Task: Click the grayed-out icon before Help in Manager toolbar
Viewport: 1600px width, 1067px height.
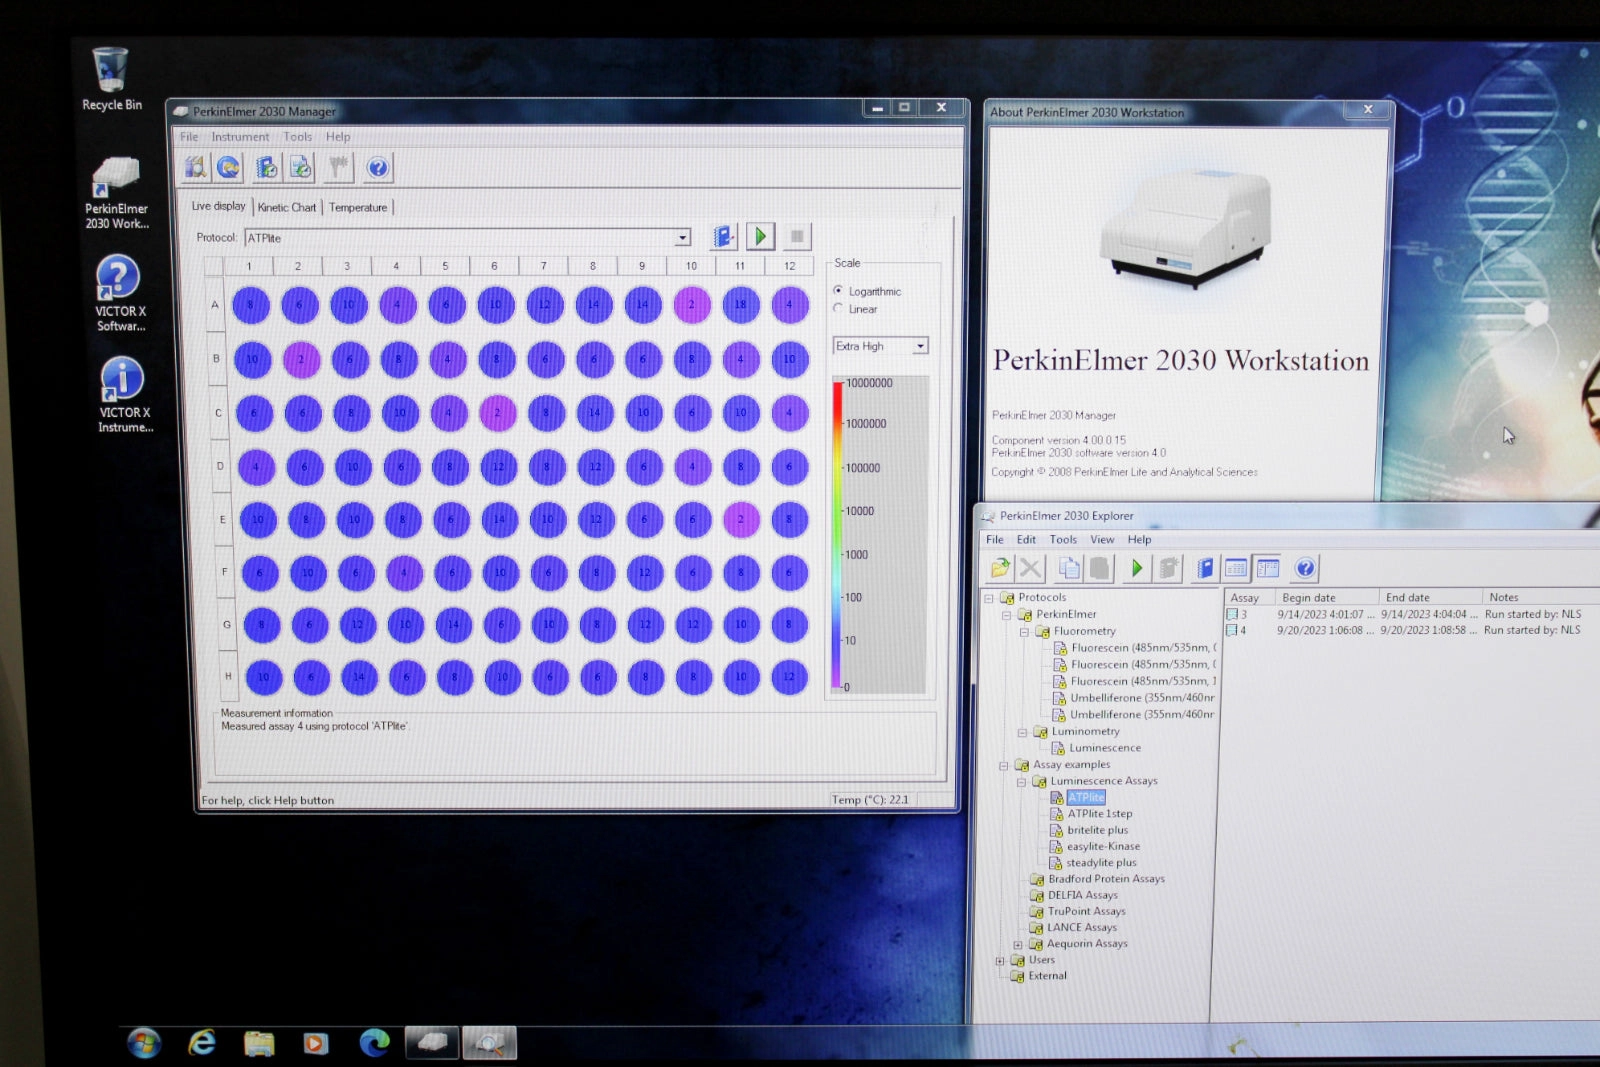Action: pos(339,167)
